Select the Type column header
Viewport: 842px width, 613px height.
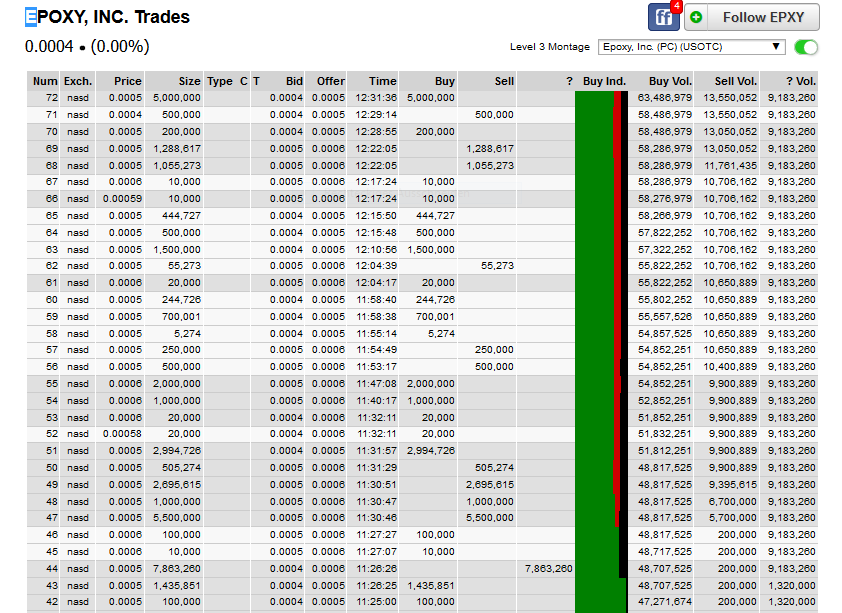(x=219, y=81)
